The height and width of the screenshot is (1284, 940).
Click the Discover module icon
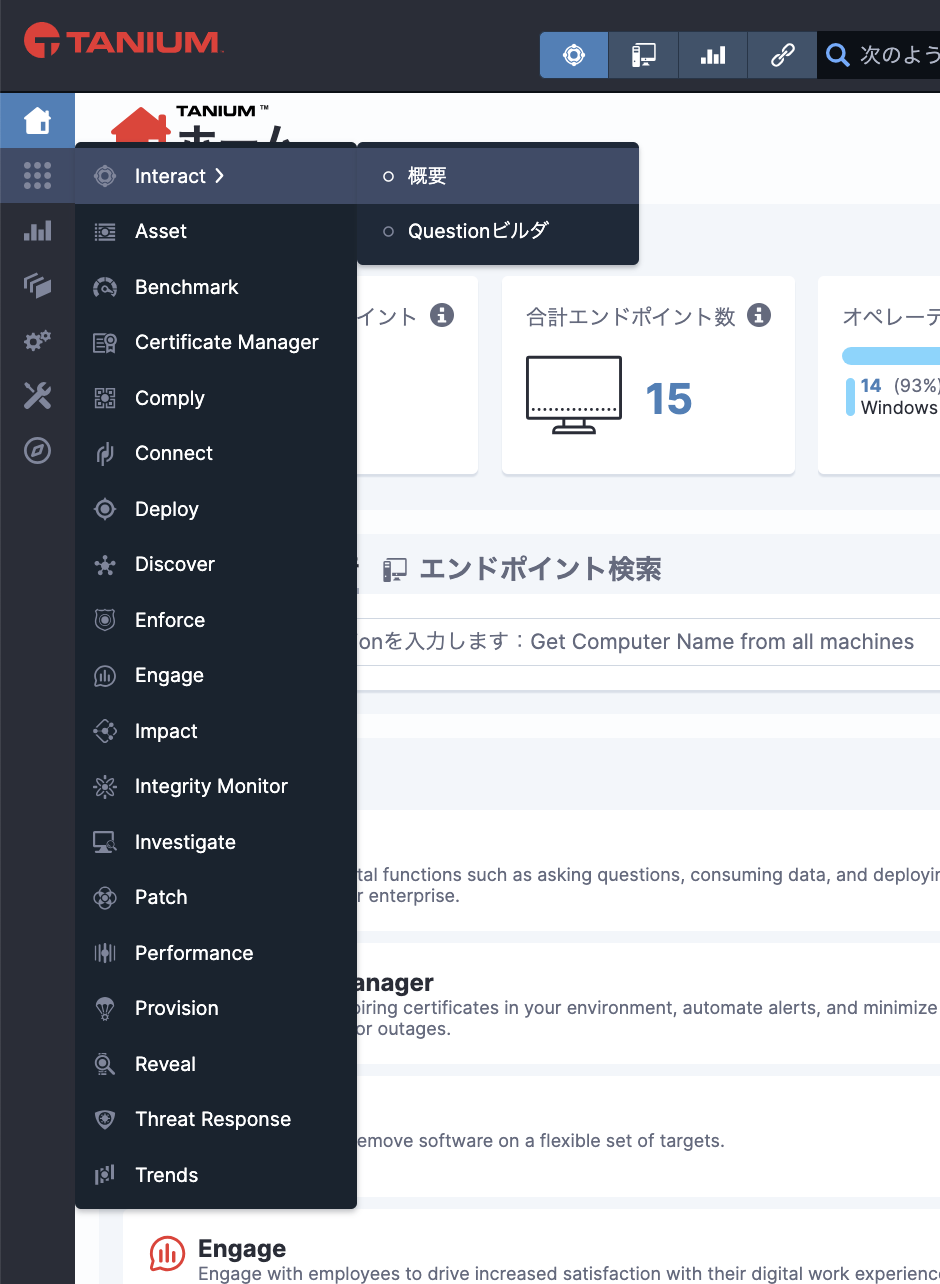click(x=105, y=564)
